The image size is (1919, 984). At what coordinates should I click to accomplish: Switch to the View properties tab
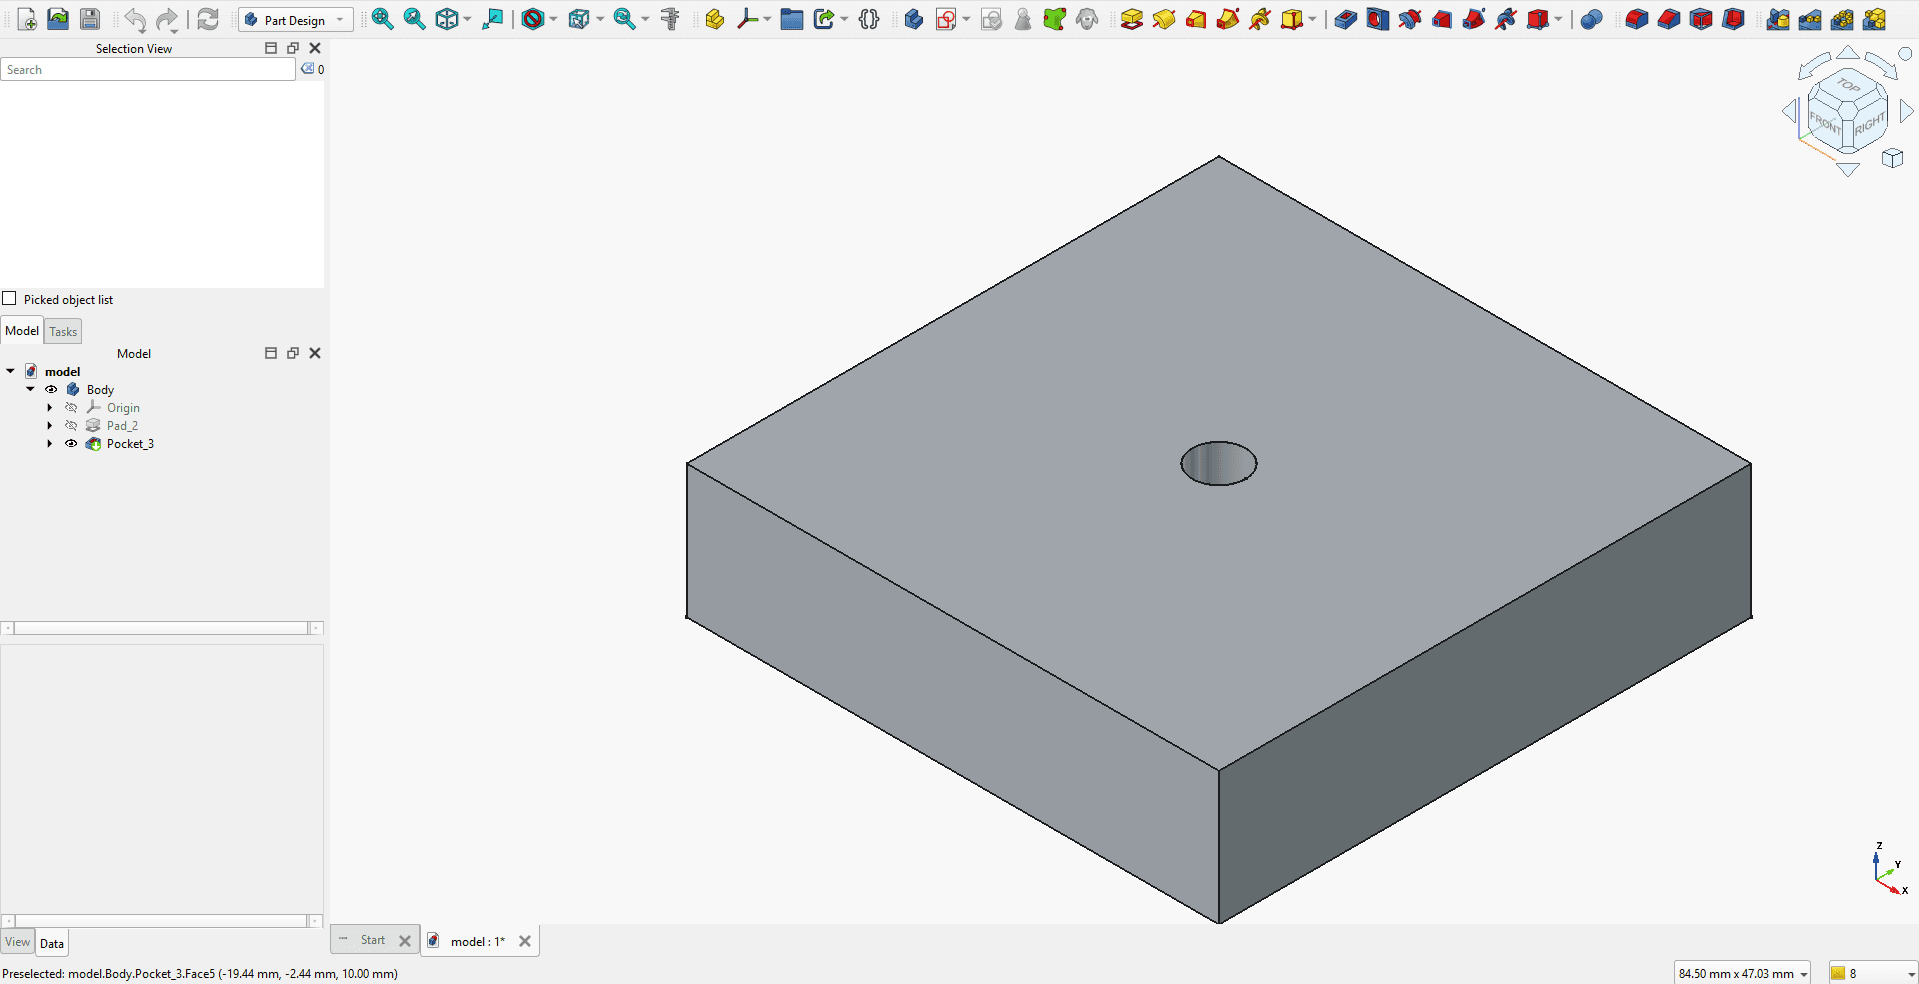click(18, 942)
